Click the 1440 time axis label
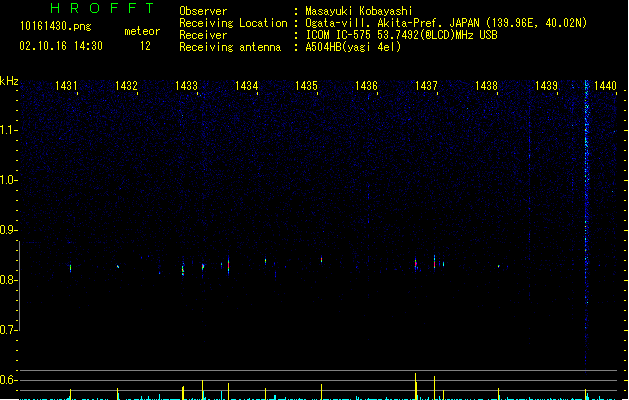This screenshot has width=629, height=400. [605, 86]
